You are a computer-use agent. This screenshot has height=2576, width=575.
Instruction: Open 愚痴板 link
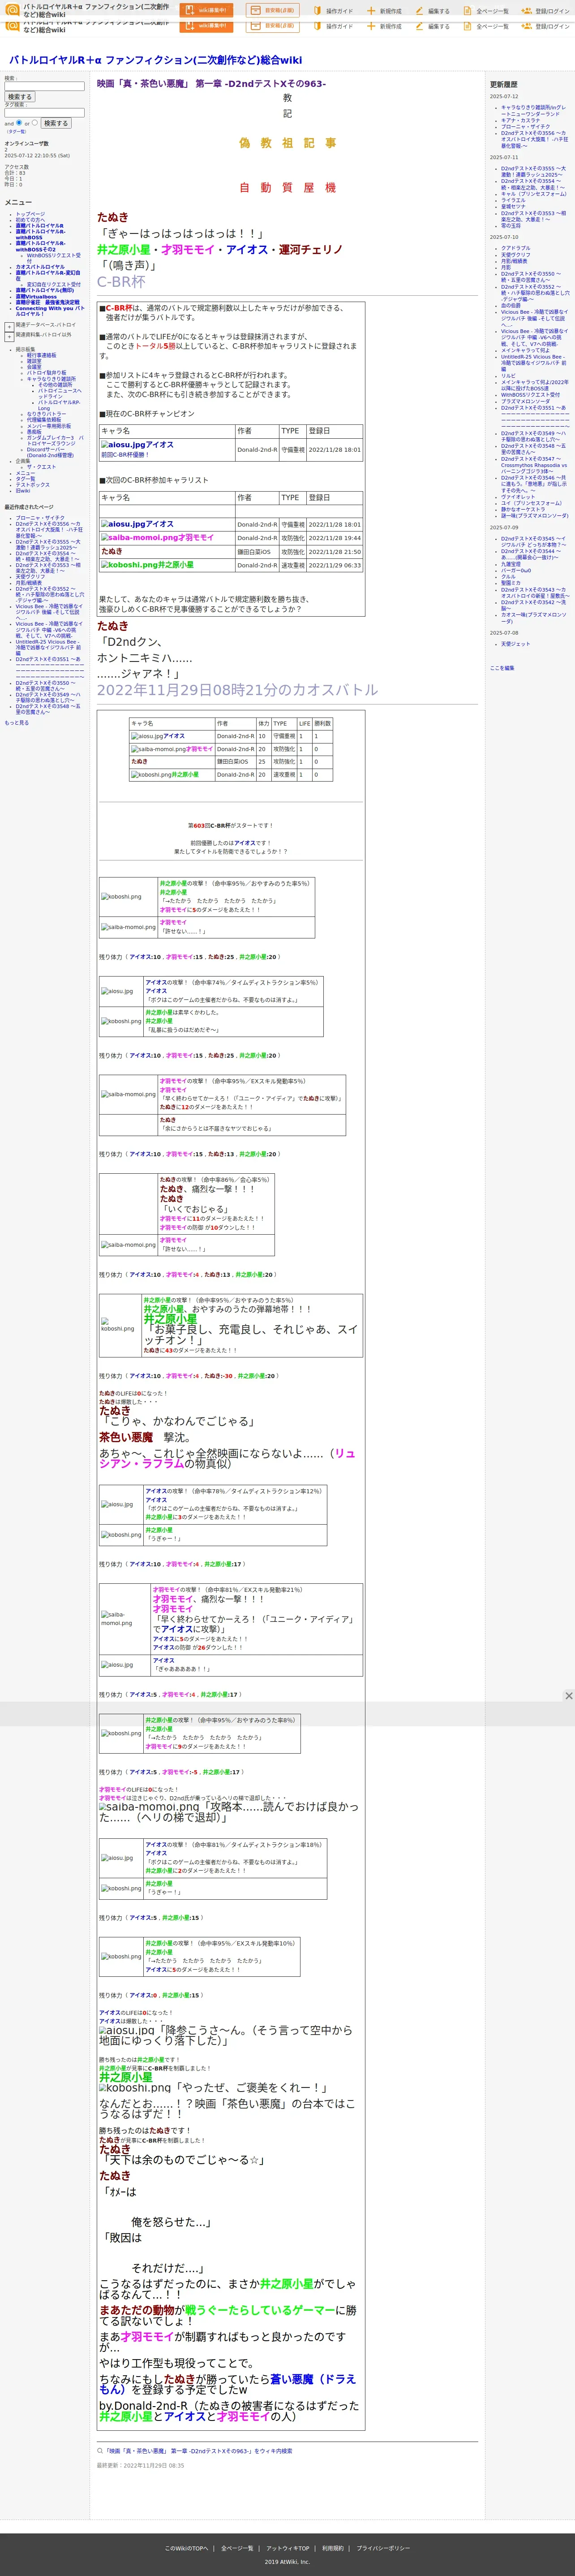[35, 432]
